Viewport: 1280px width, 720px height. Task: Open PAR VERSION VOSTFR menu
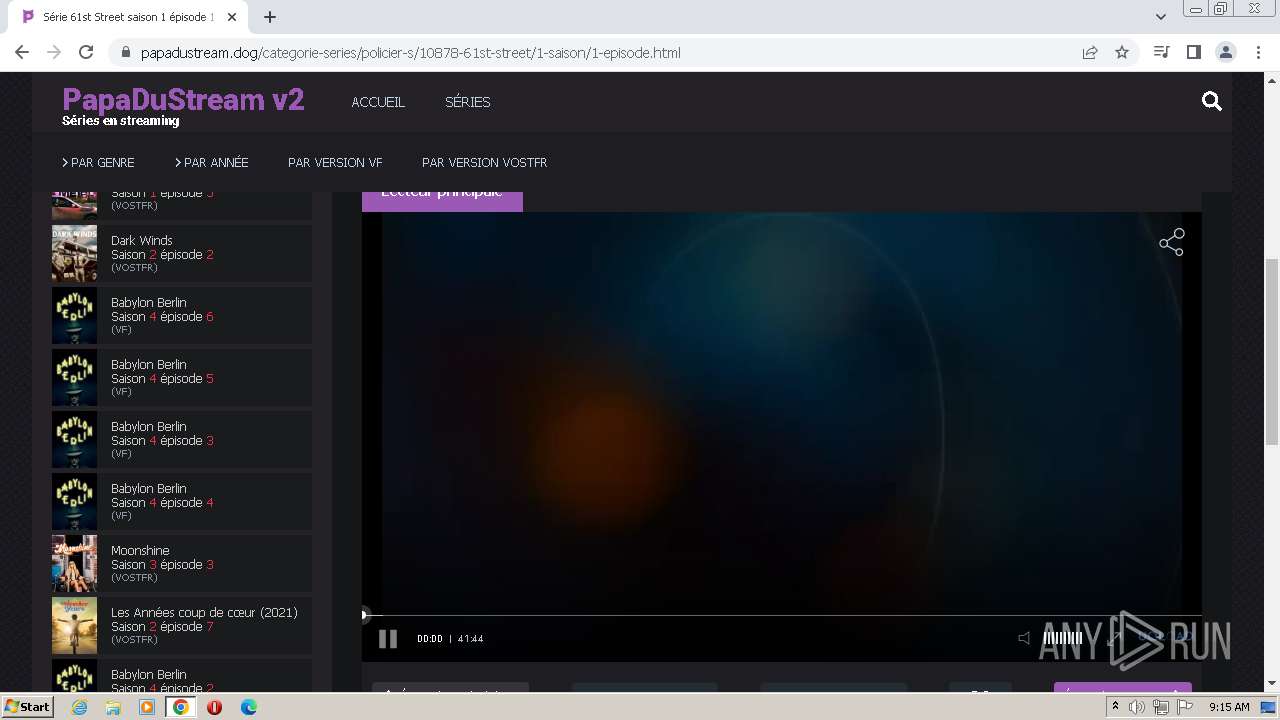[x=484, y=162]
